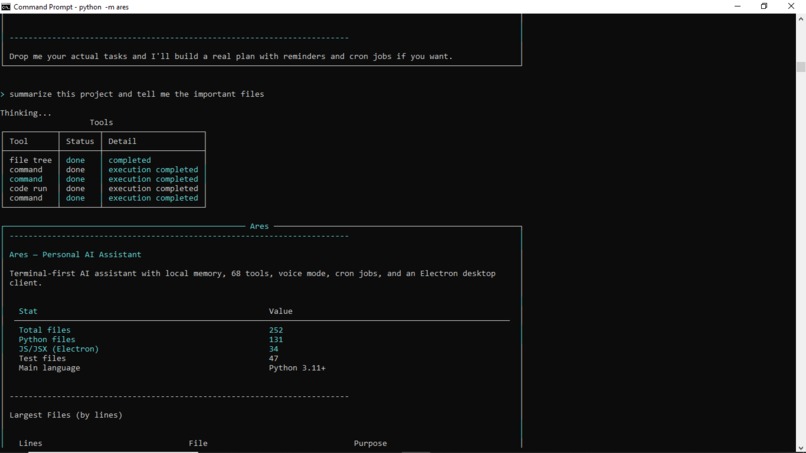Viewport: 806px width, 453px height.
Task: Click the 'Python files' stat label
Action: pos(47,339)
